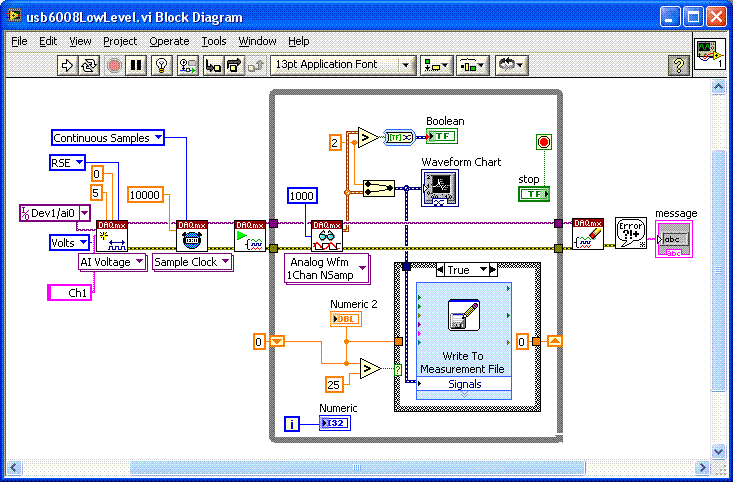Open the Sample Clock polymorphic selector
733x487 pixels.
(x=192, y=262)
